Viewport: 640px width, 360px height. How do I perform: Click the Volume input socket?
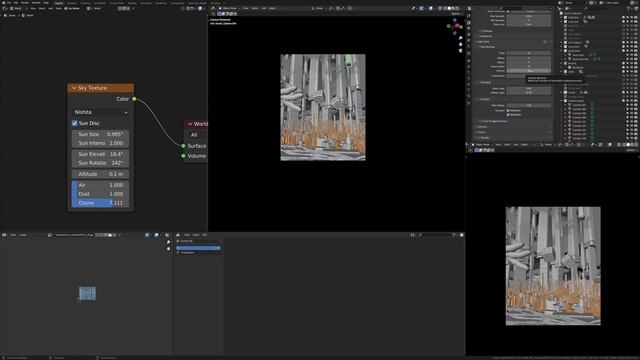183,156
